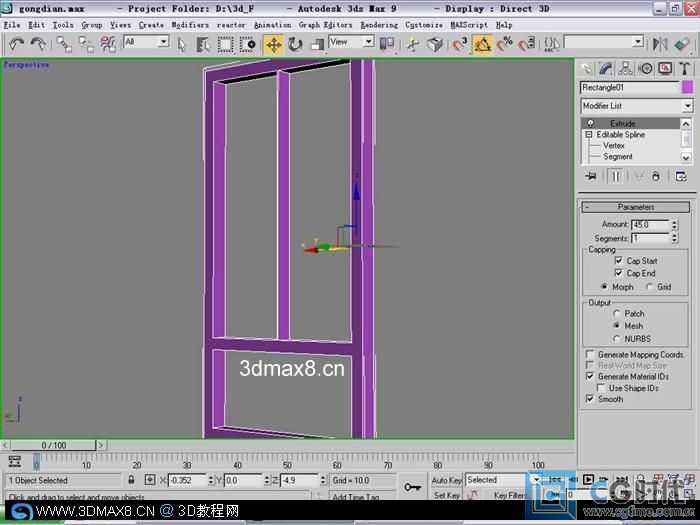
Task: Toggle Extrude modifier lightbulb visibility
Action: point(590,123)
